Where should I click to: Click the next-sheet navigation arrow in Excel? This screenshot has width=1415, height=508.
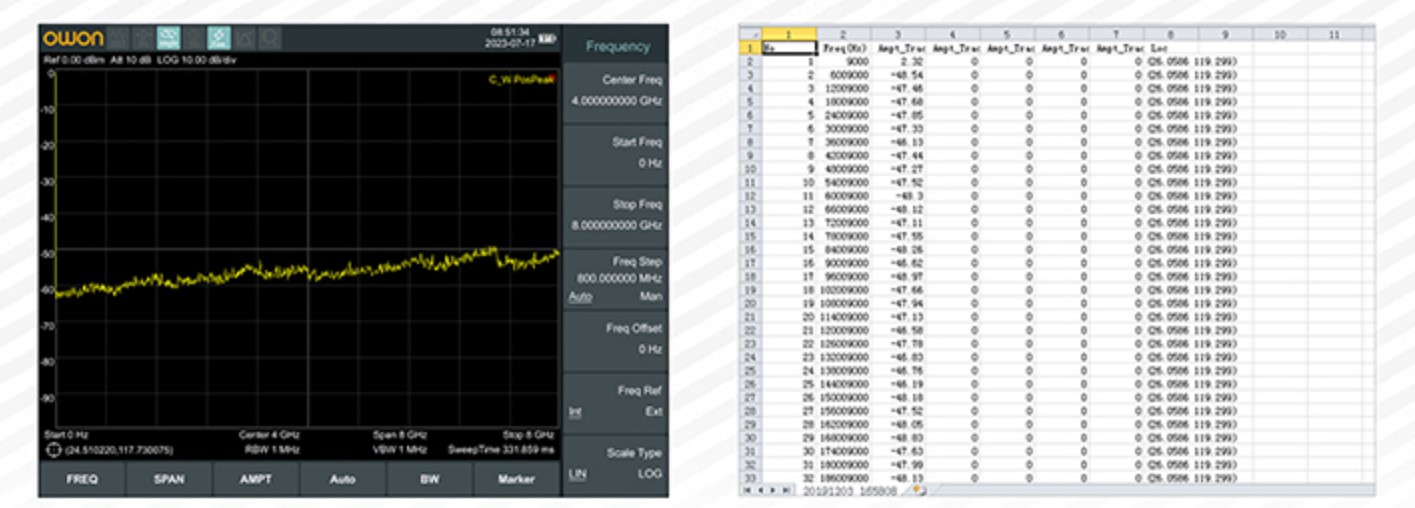point(773,490)
